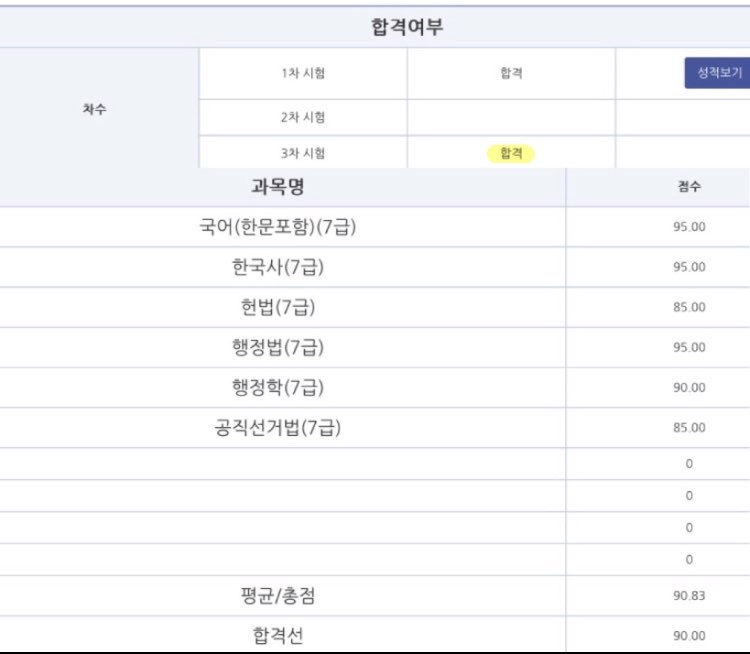Image resolution: width=750 pixels, height=654 pixels.
Task: Click the 합격선 row label
Action: (x=278, y=636)
